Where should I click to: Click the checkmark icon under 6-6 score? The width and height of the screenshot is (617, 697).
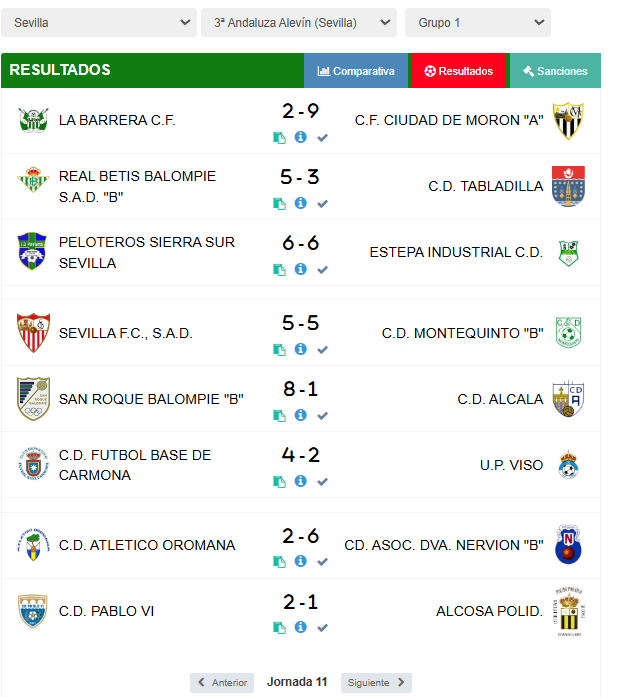click(x=322, y=270)
